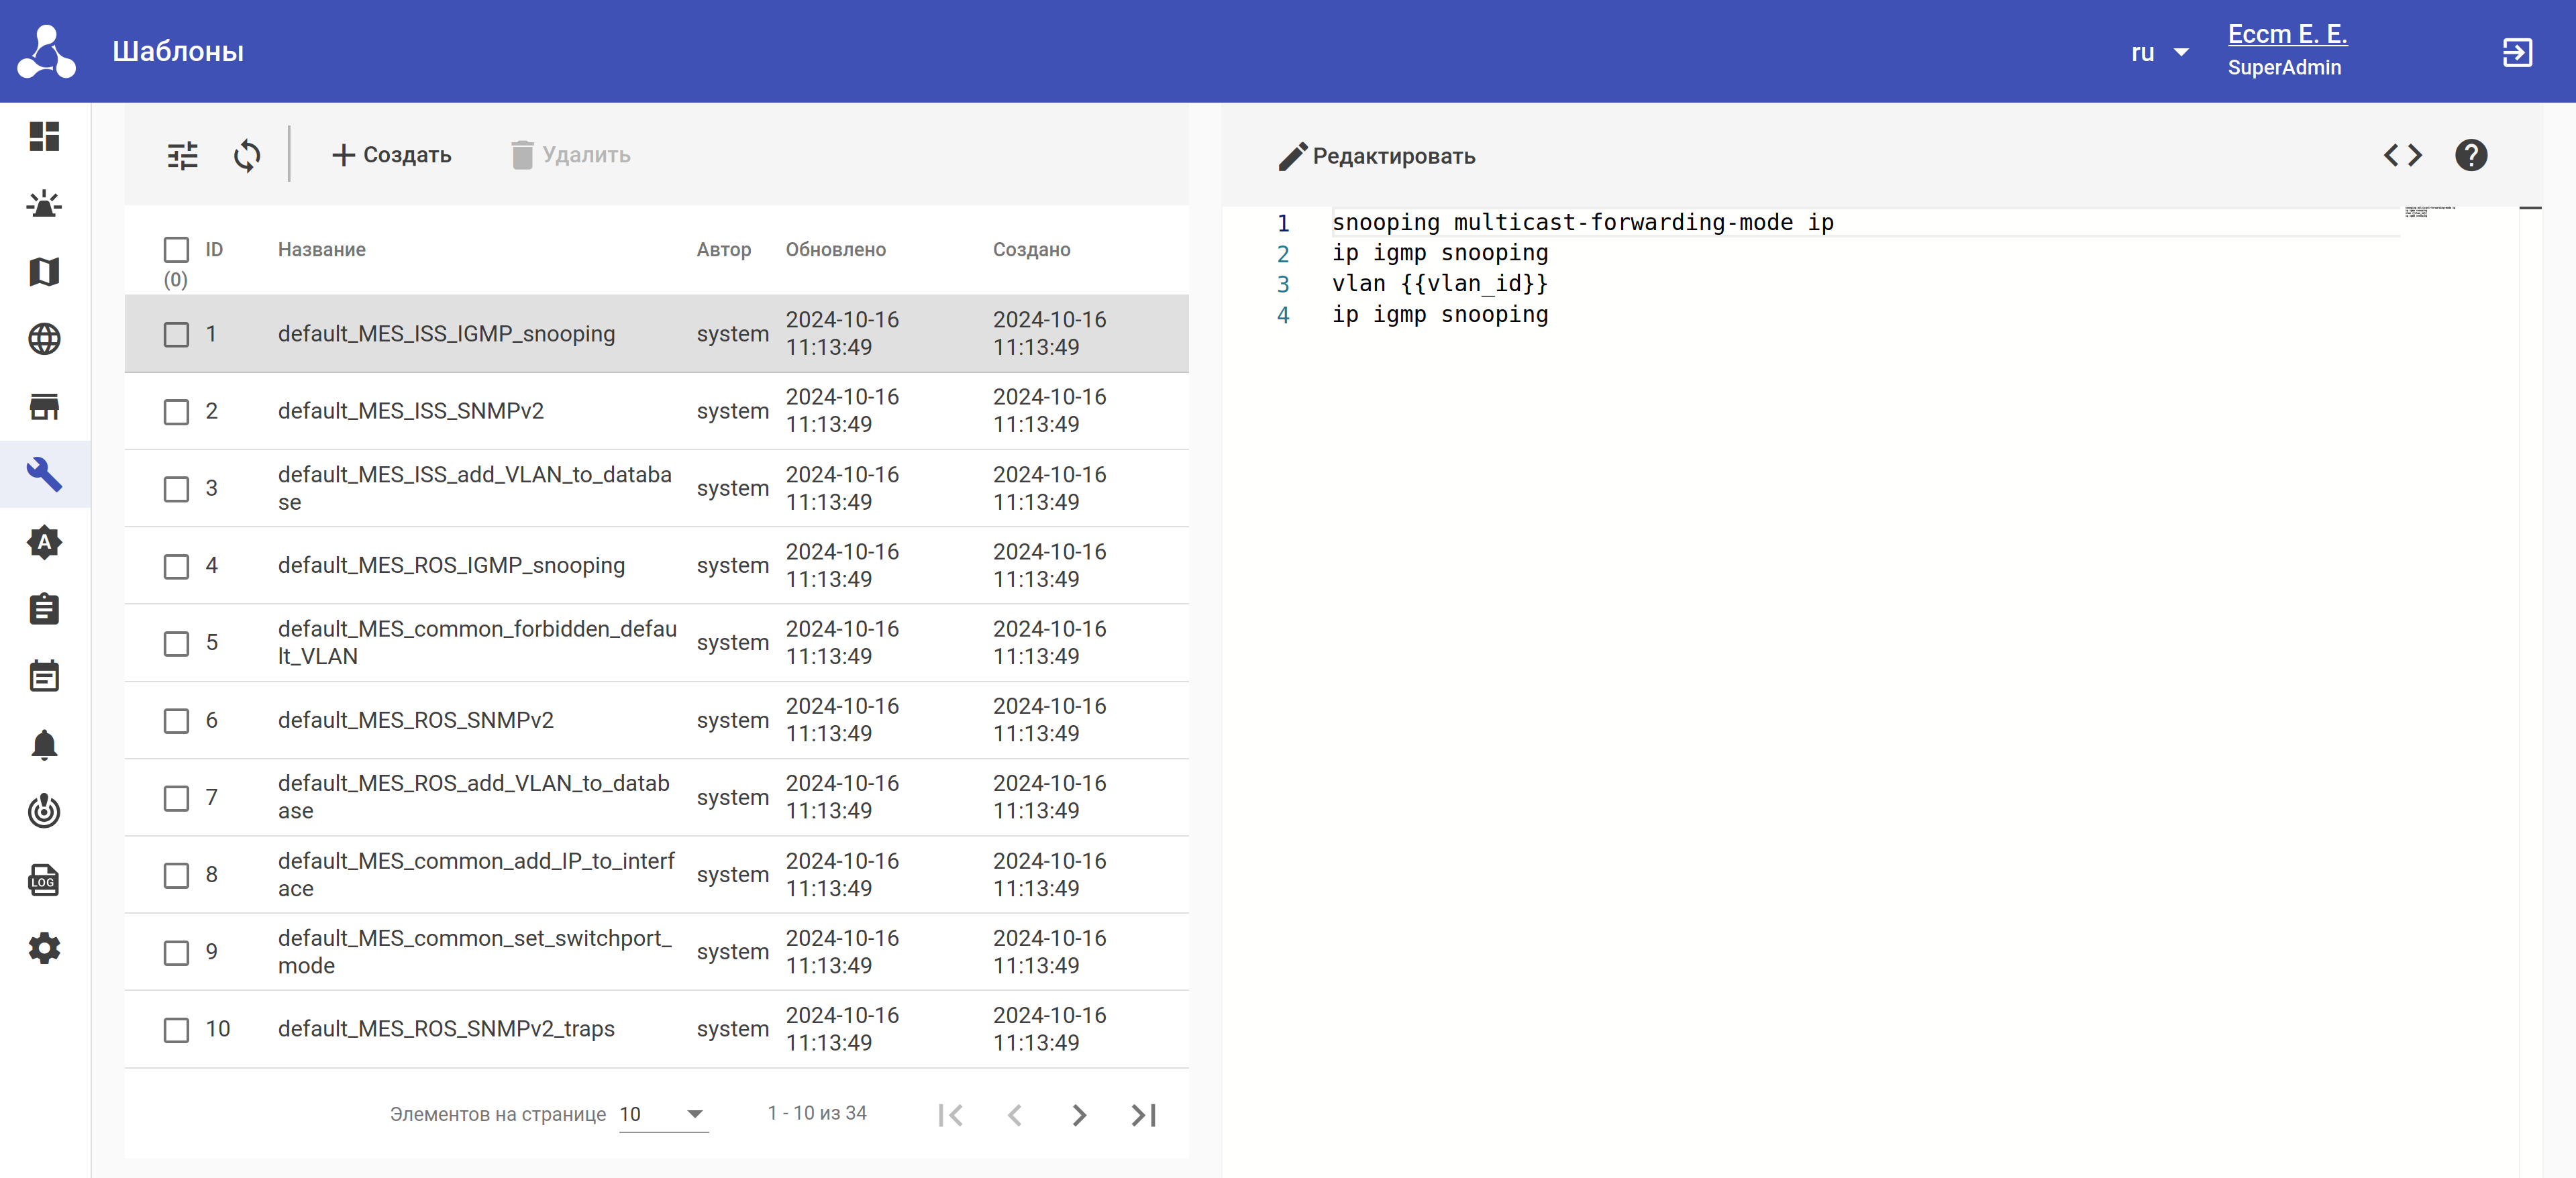Open the dashboard icon in sidebar
This screenshot has width=2576, height=1178.
click(x=44, y=136)
